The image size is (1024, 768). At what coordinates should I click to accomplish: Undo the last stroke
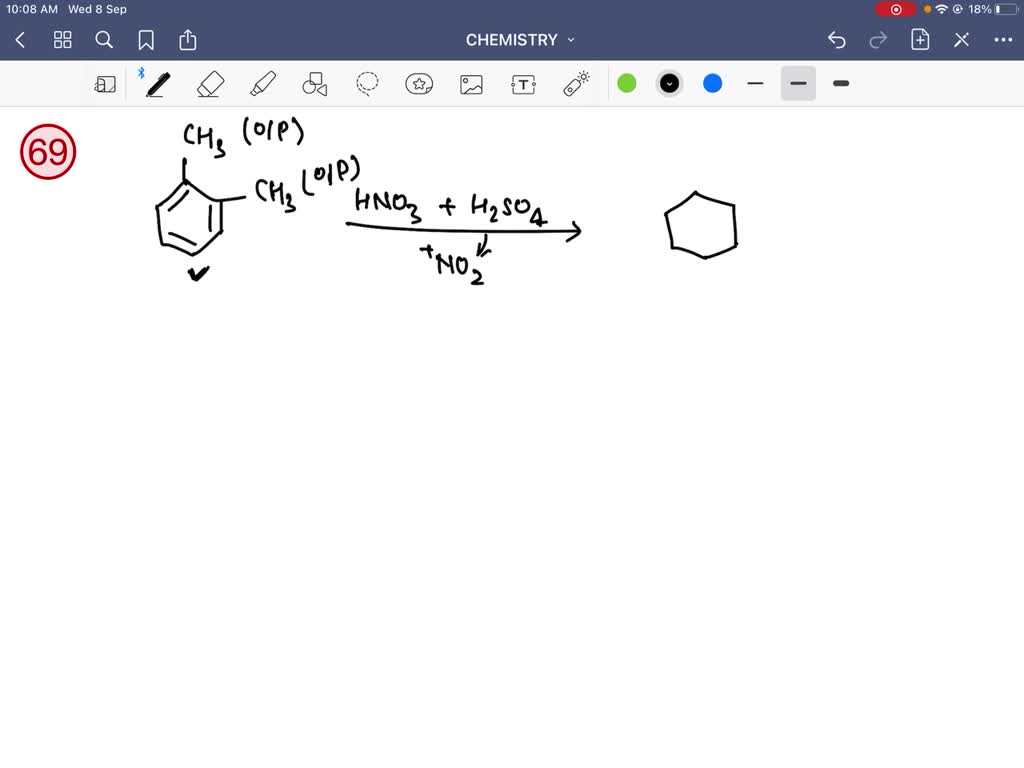(837, 40)
